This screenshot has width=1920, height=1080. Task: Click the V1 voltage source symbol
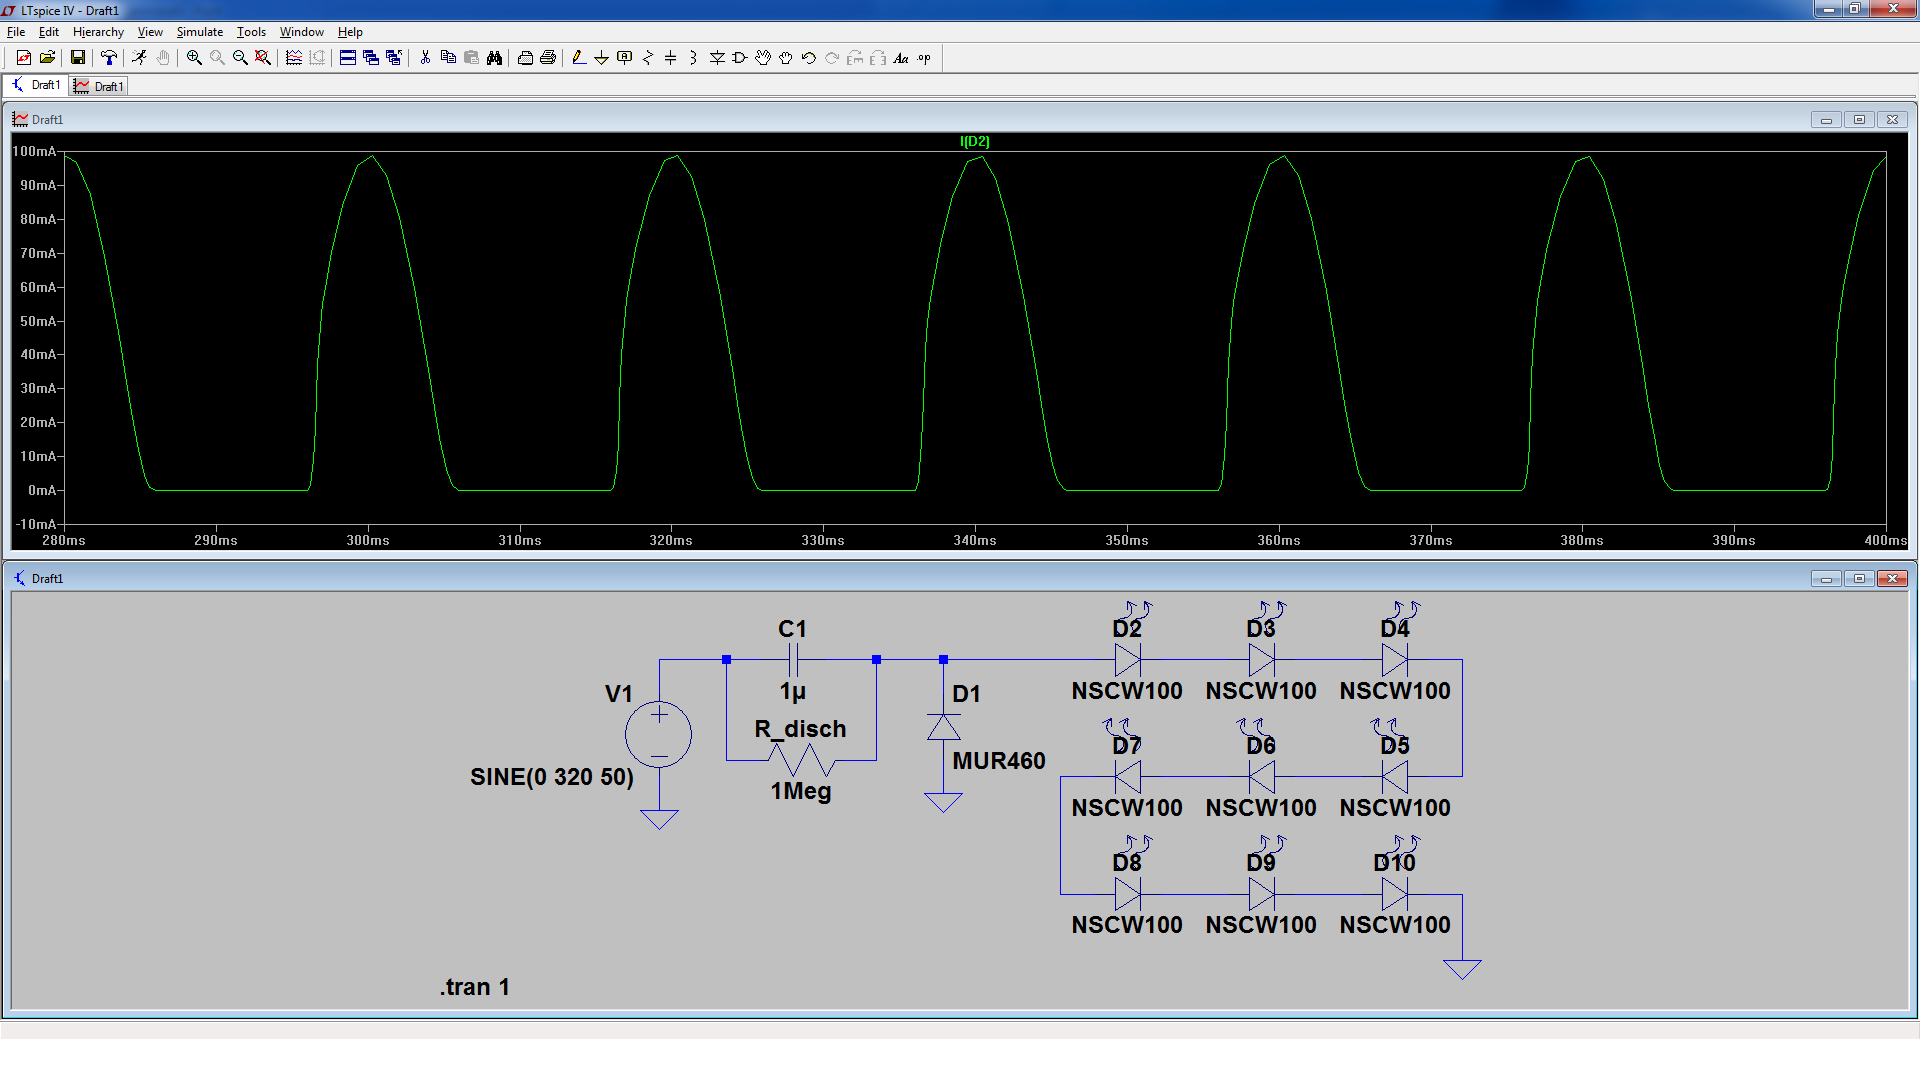(658, 735)
